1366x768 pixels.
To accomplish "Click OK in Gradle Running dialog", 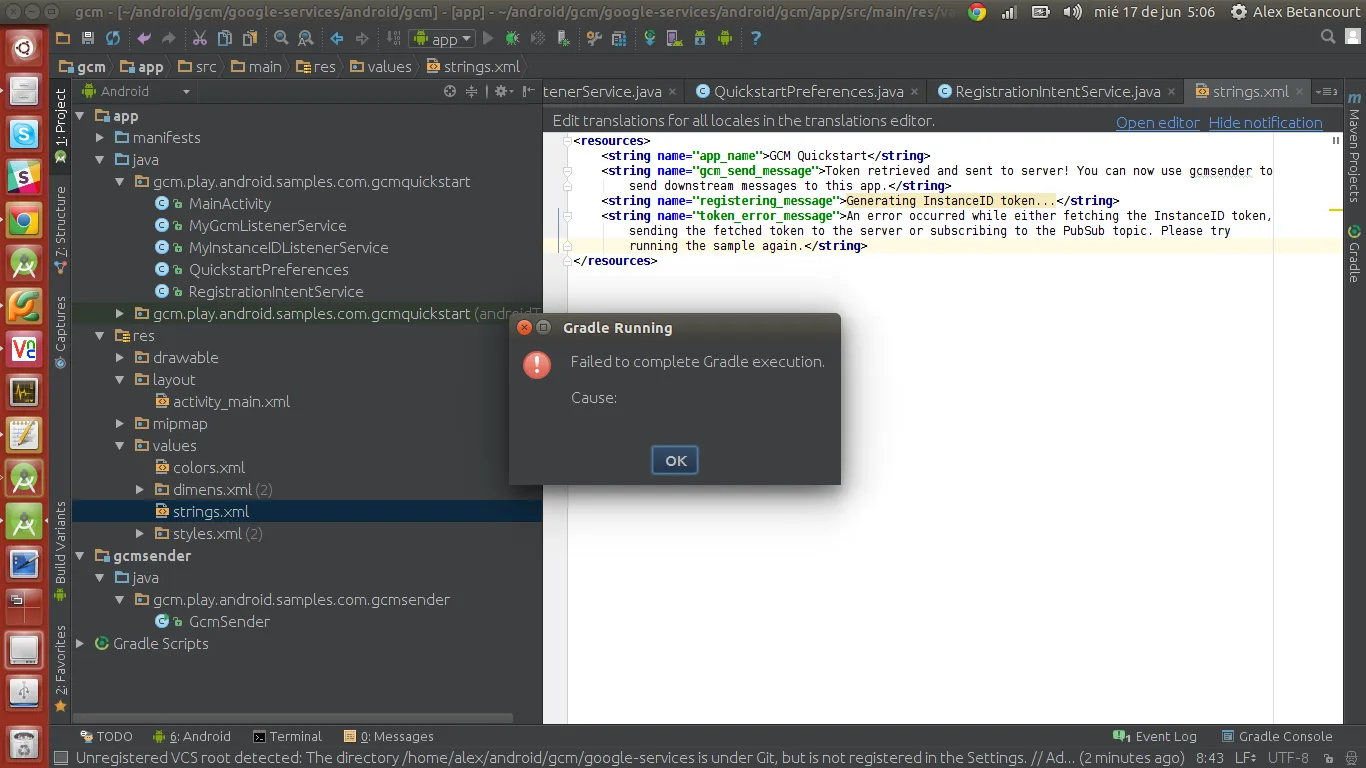I will [x=675, y=460].
